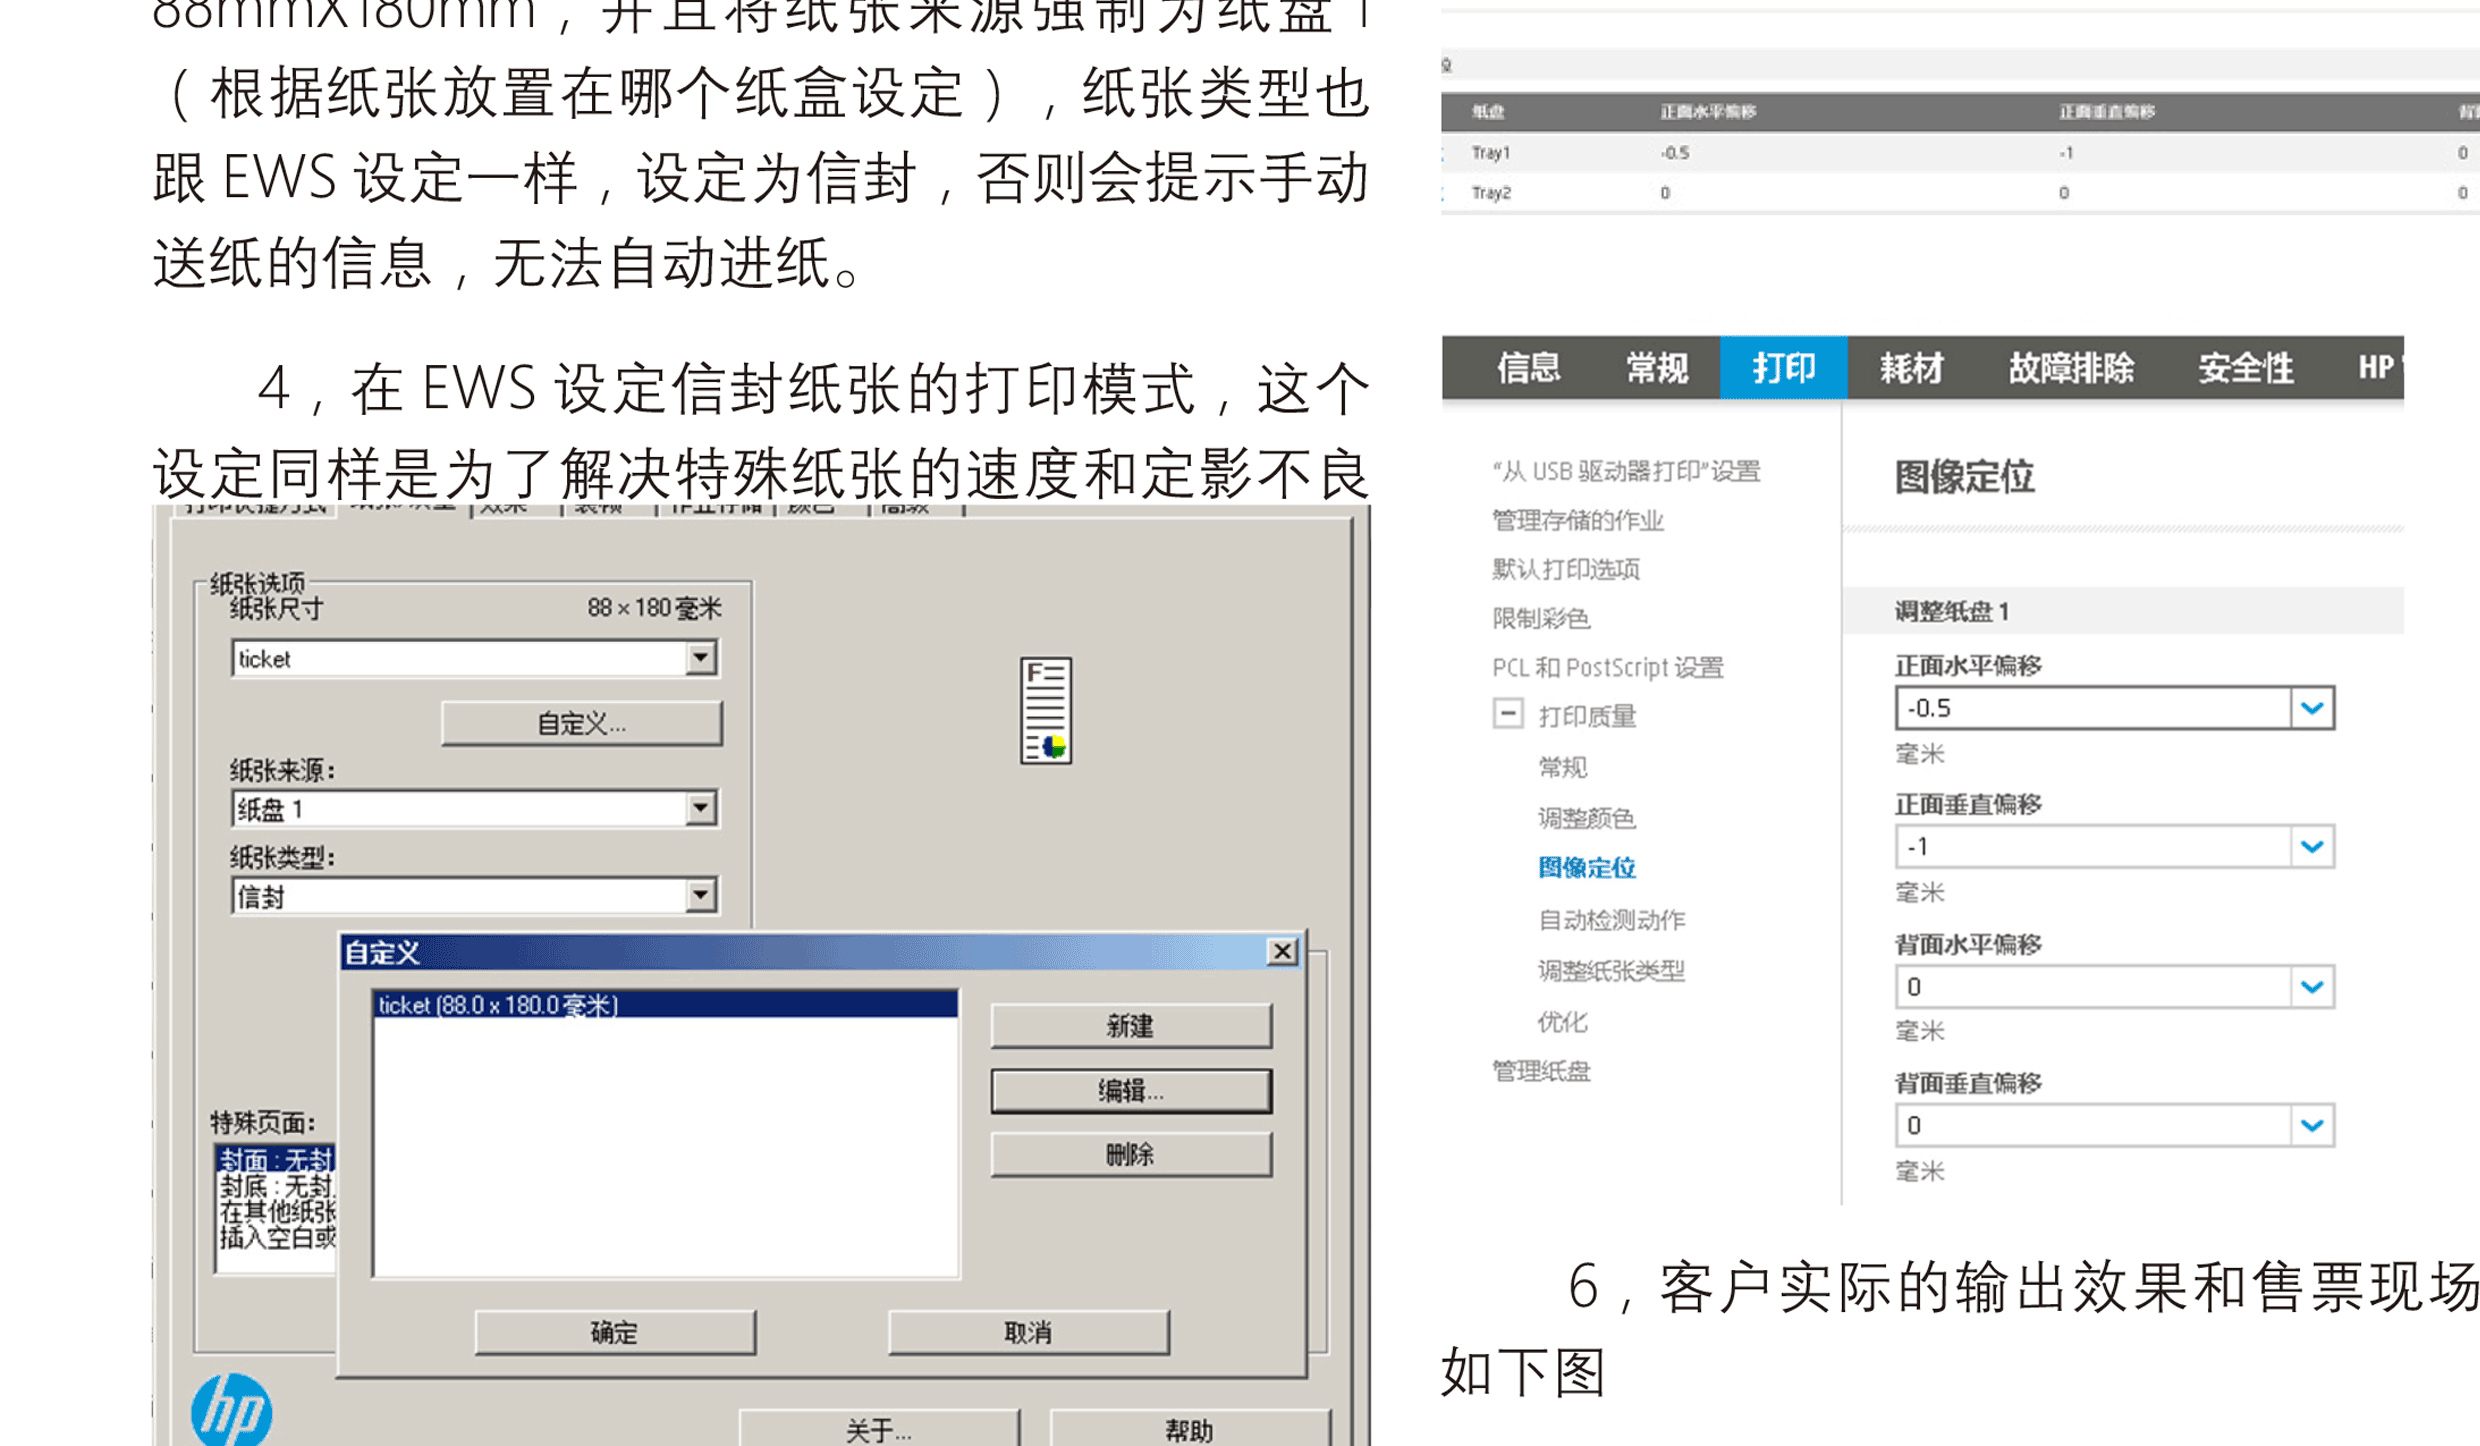2480x1446 pixels.
Task: Switch to the 常规 tab in EWS
Action: pos(1656,368)
